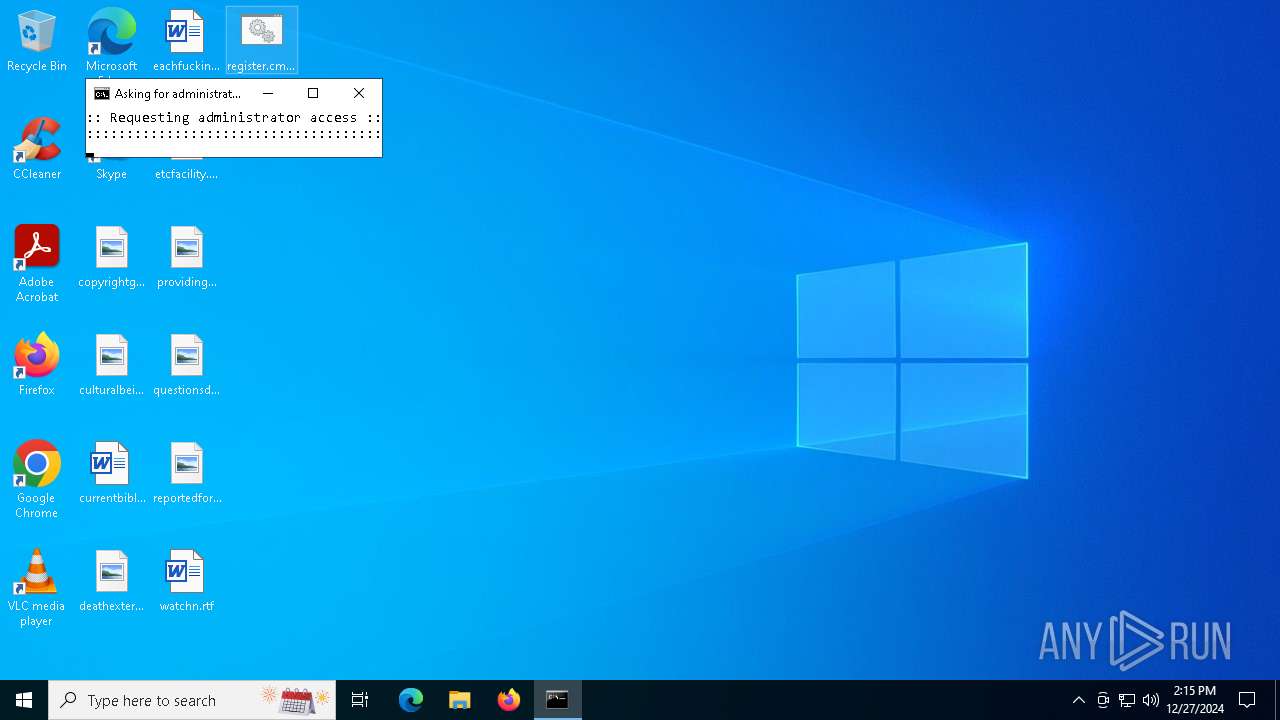
Task: Select the deathexter image file icon
Action: click(x=111, y=581)
